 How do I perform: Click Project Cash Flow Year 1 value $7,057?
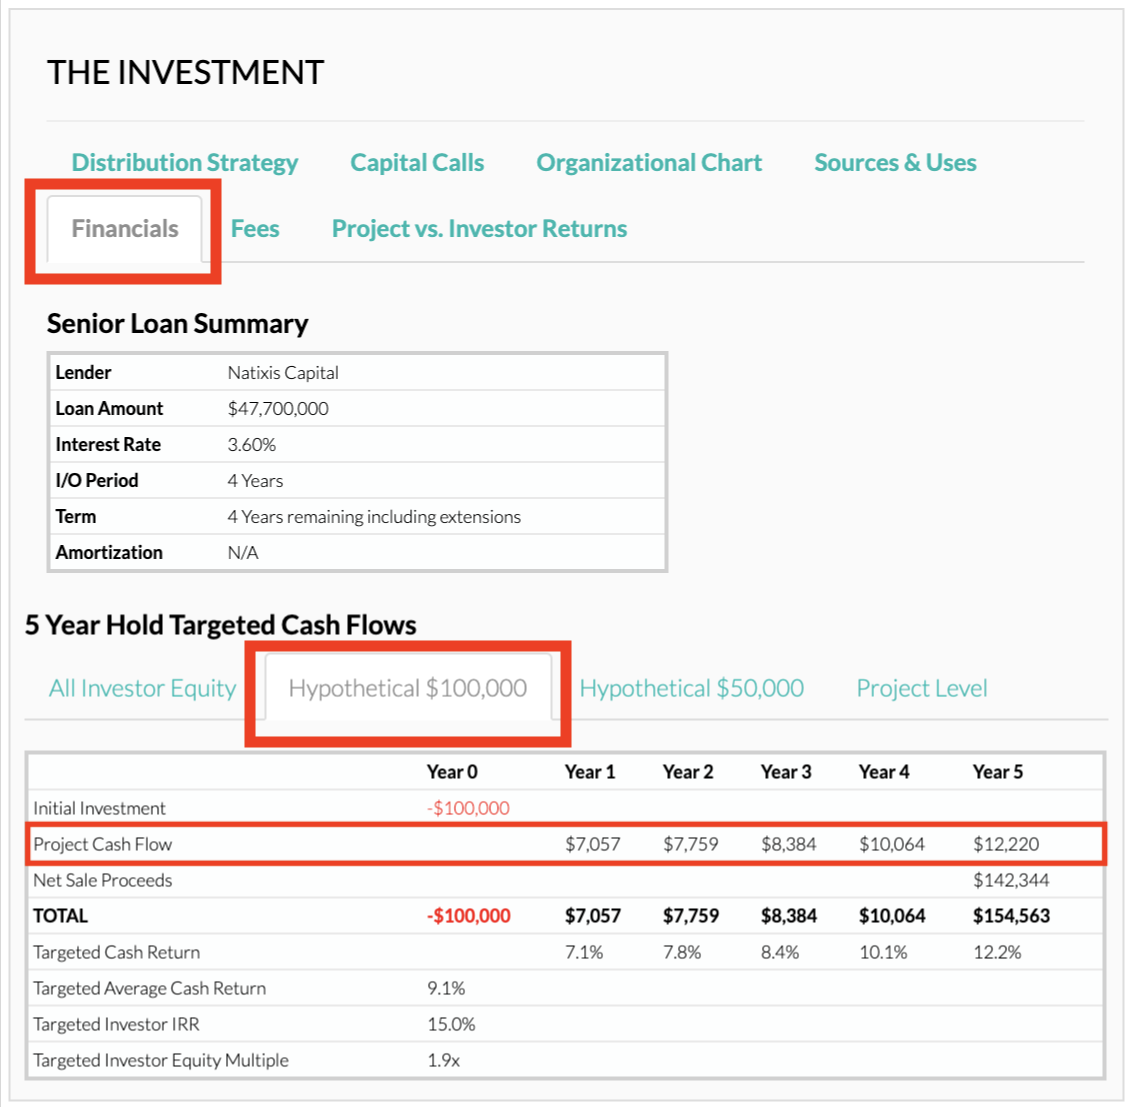click(593, 844)
